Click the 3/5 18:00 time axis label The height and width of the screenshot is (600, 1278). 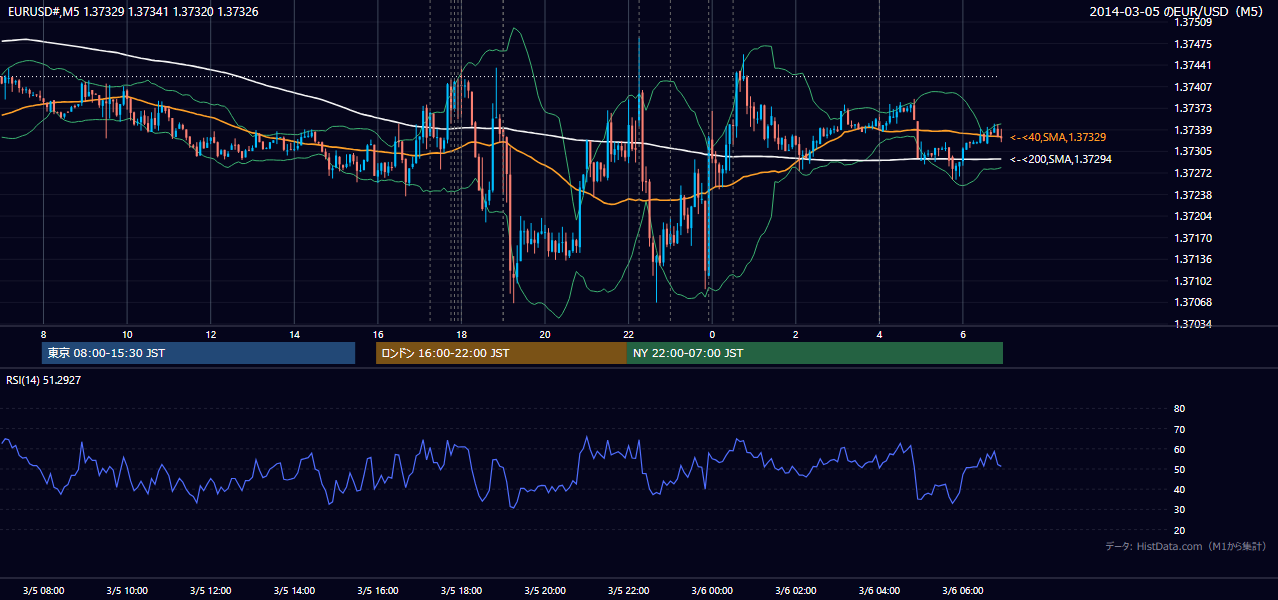click(461, 590)
